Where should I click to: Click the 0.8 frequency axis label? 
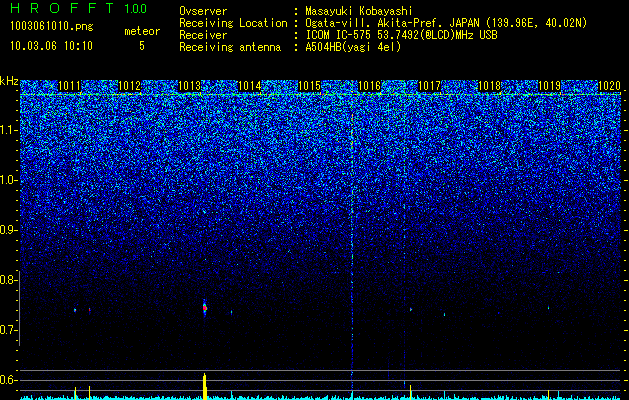[9, 280]
